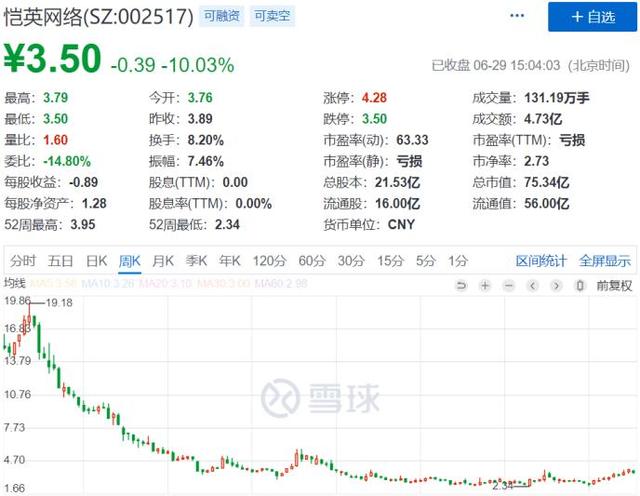640x496 pixels.
Task: Switch to the 月K tab
Action: click(163, 260)
